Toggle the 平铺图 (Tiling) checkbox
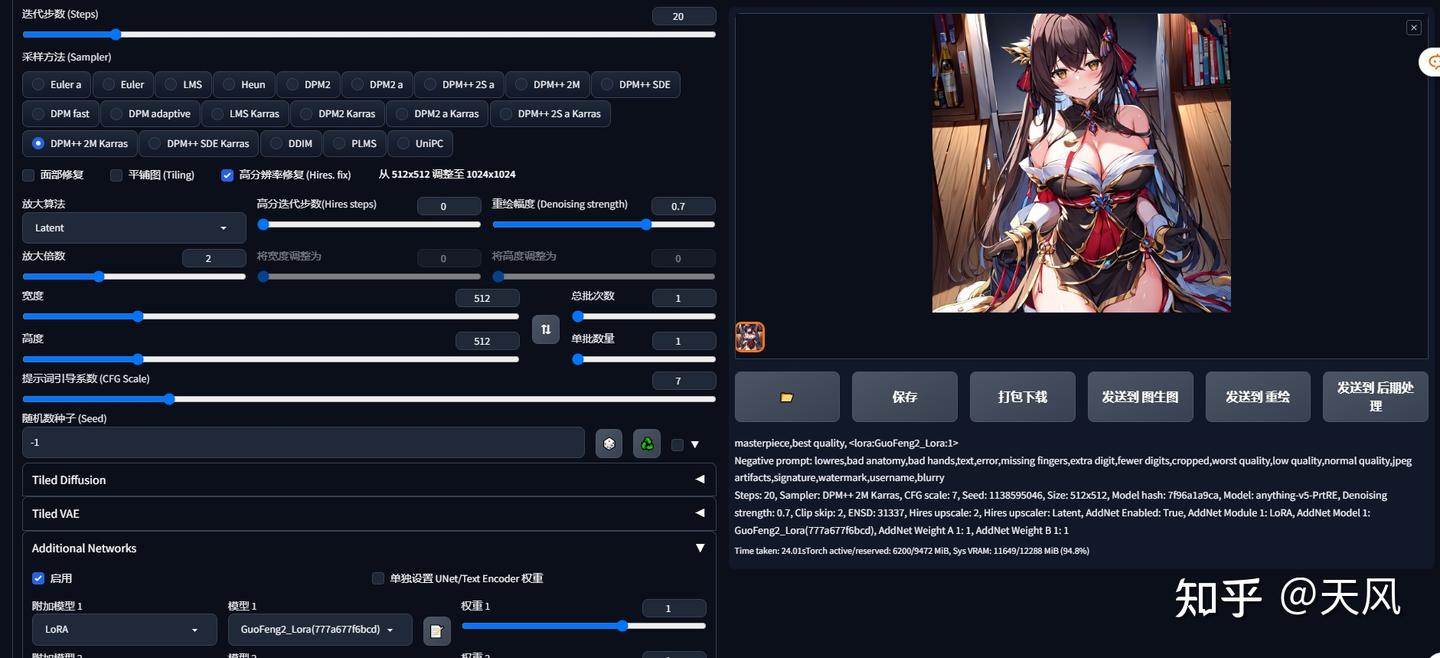 [116, 175]
